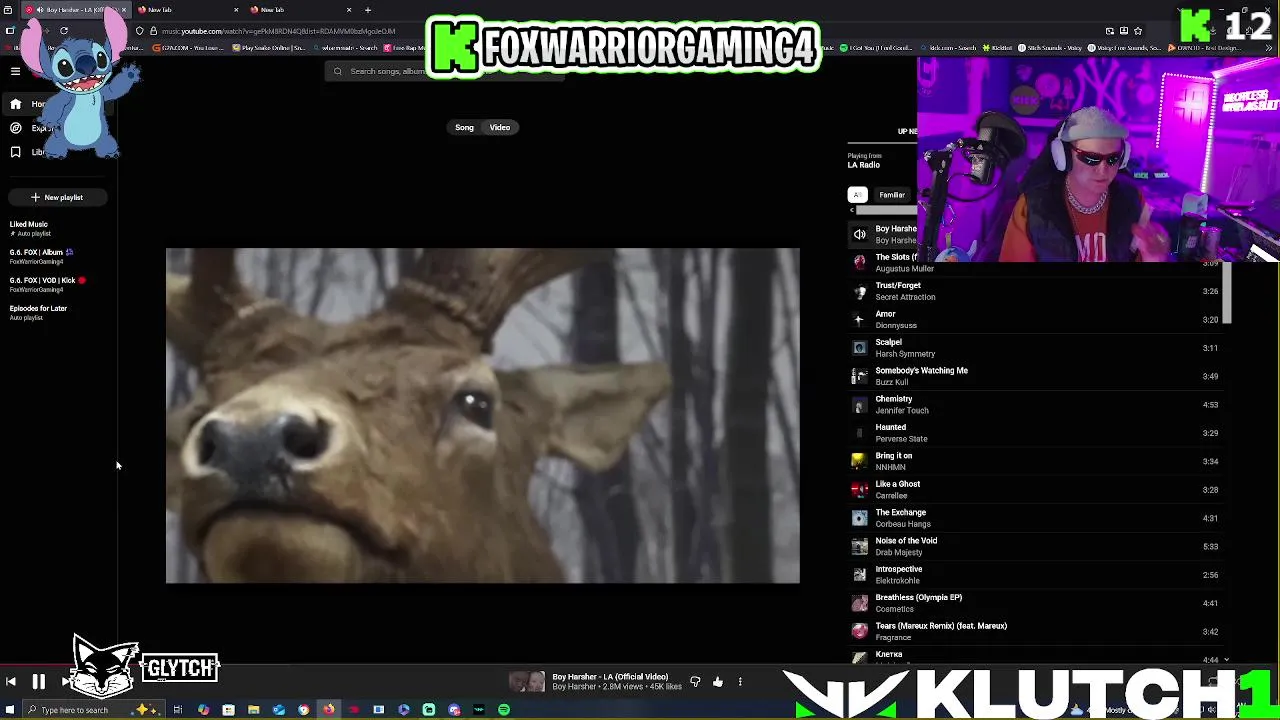This screenshot has height=720, width=1280.
Task: Open Chrome from the taskbar
Action: (x=303, y=710)
